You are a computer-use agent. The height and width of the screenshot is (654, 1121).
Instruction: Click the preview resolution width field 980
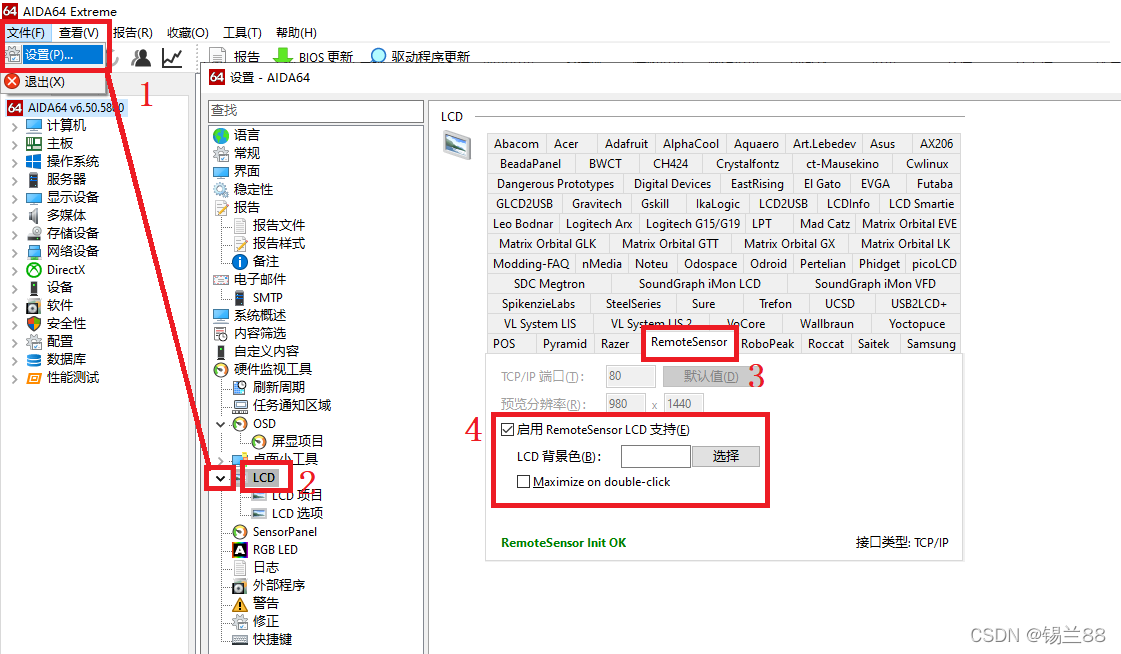(x=626, y=404)
